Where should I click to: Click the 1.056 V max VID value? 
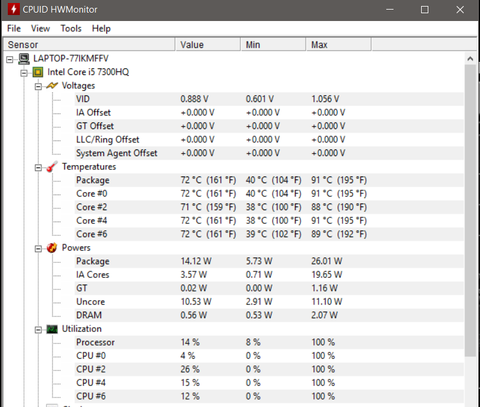tap(325, 99)
